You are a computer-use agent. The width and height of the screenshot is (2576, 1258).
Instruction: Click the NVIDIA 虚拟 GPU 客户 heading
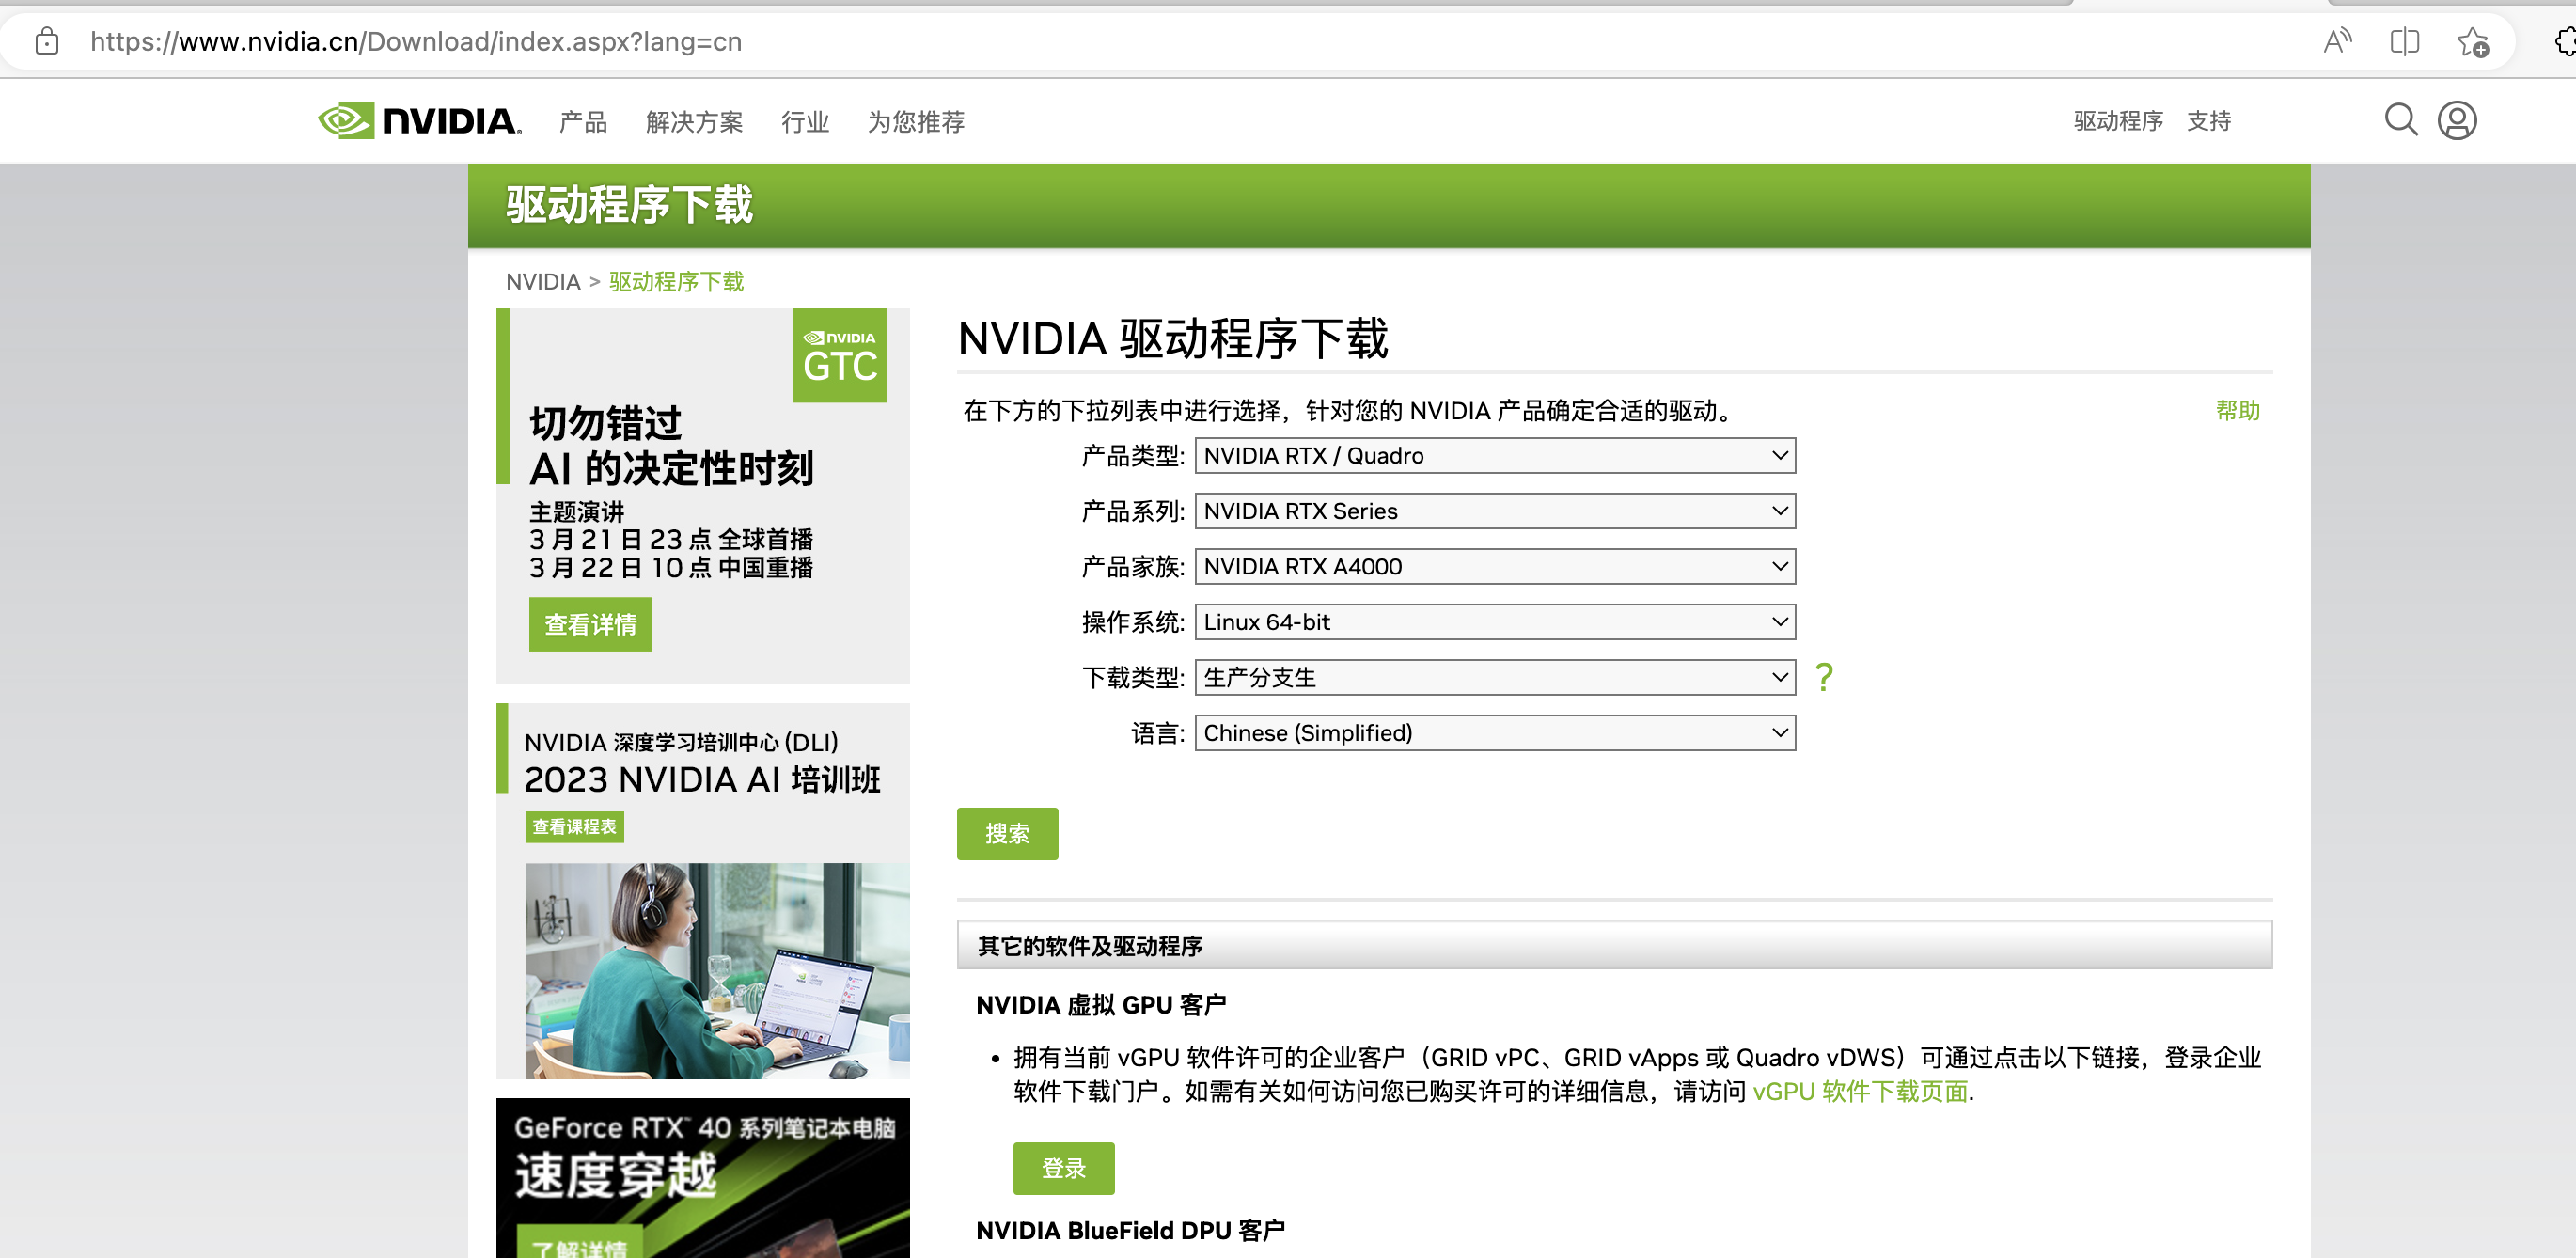click(1101, 1004)
